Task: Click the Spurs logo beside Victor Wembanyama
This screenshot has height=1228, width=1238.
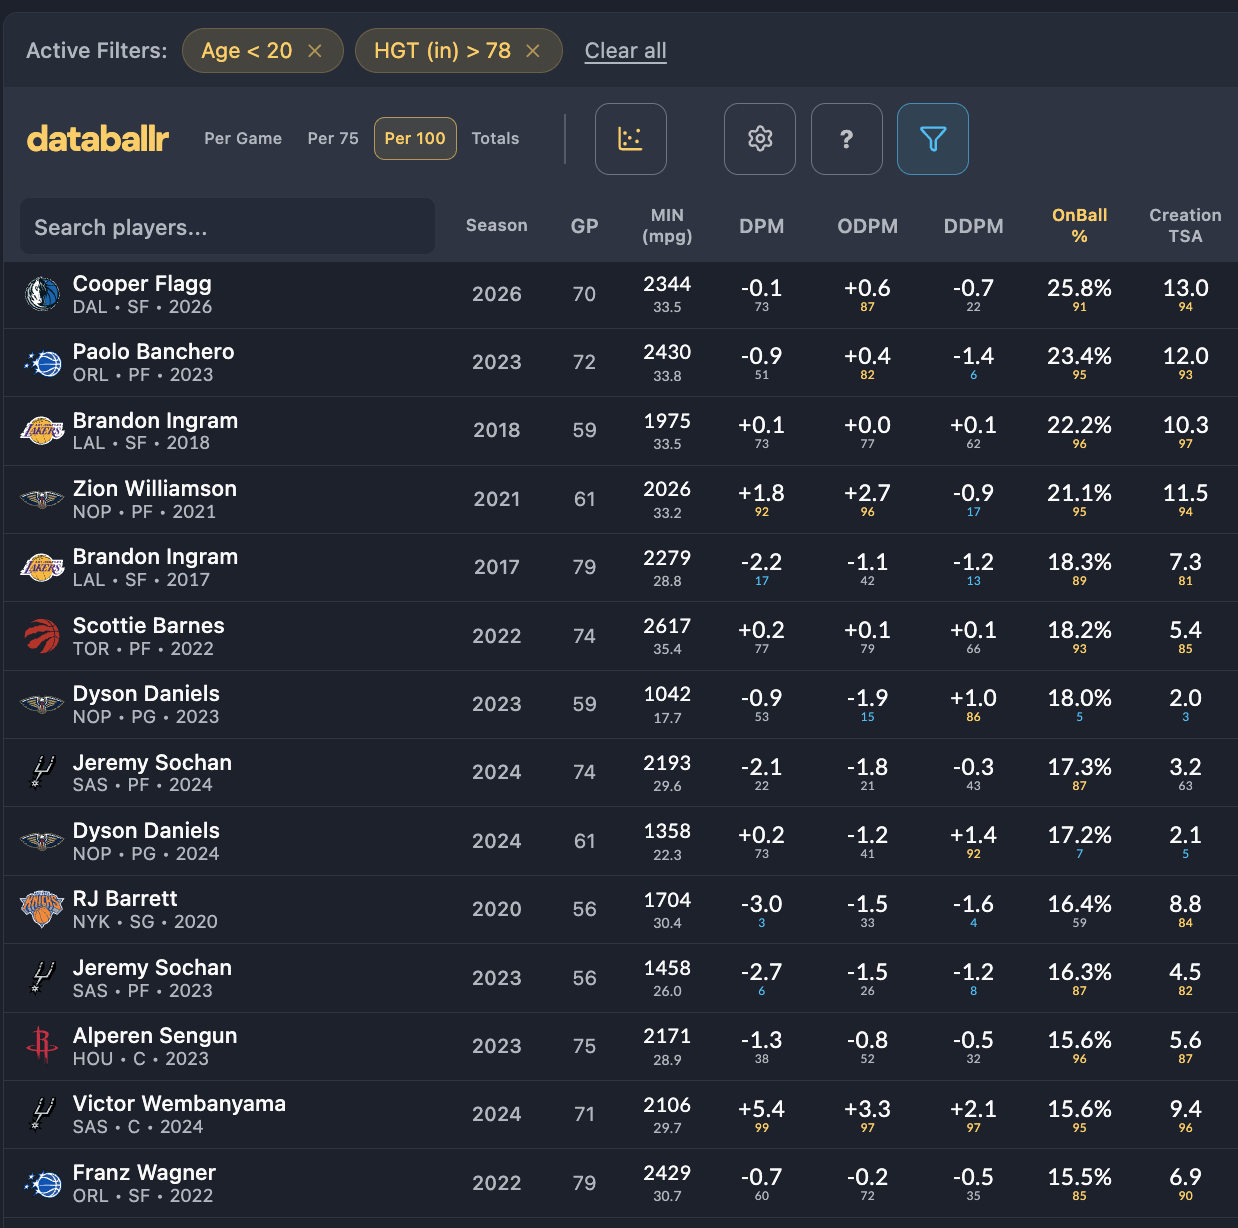Action: pyautogui.click(x=42, y=1114)
